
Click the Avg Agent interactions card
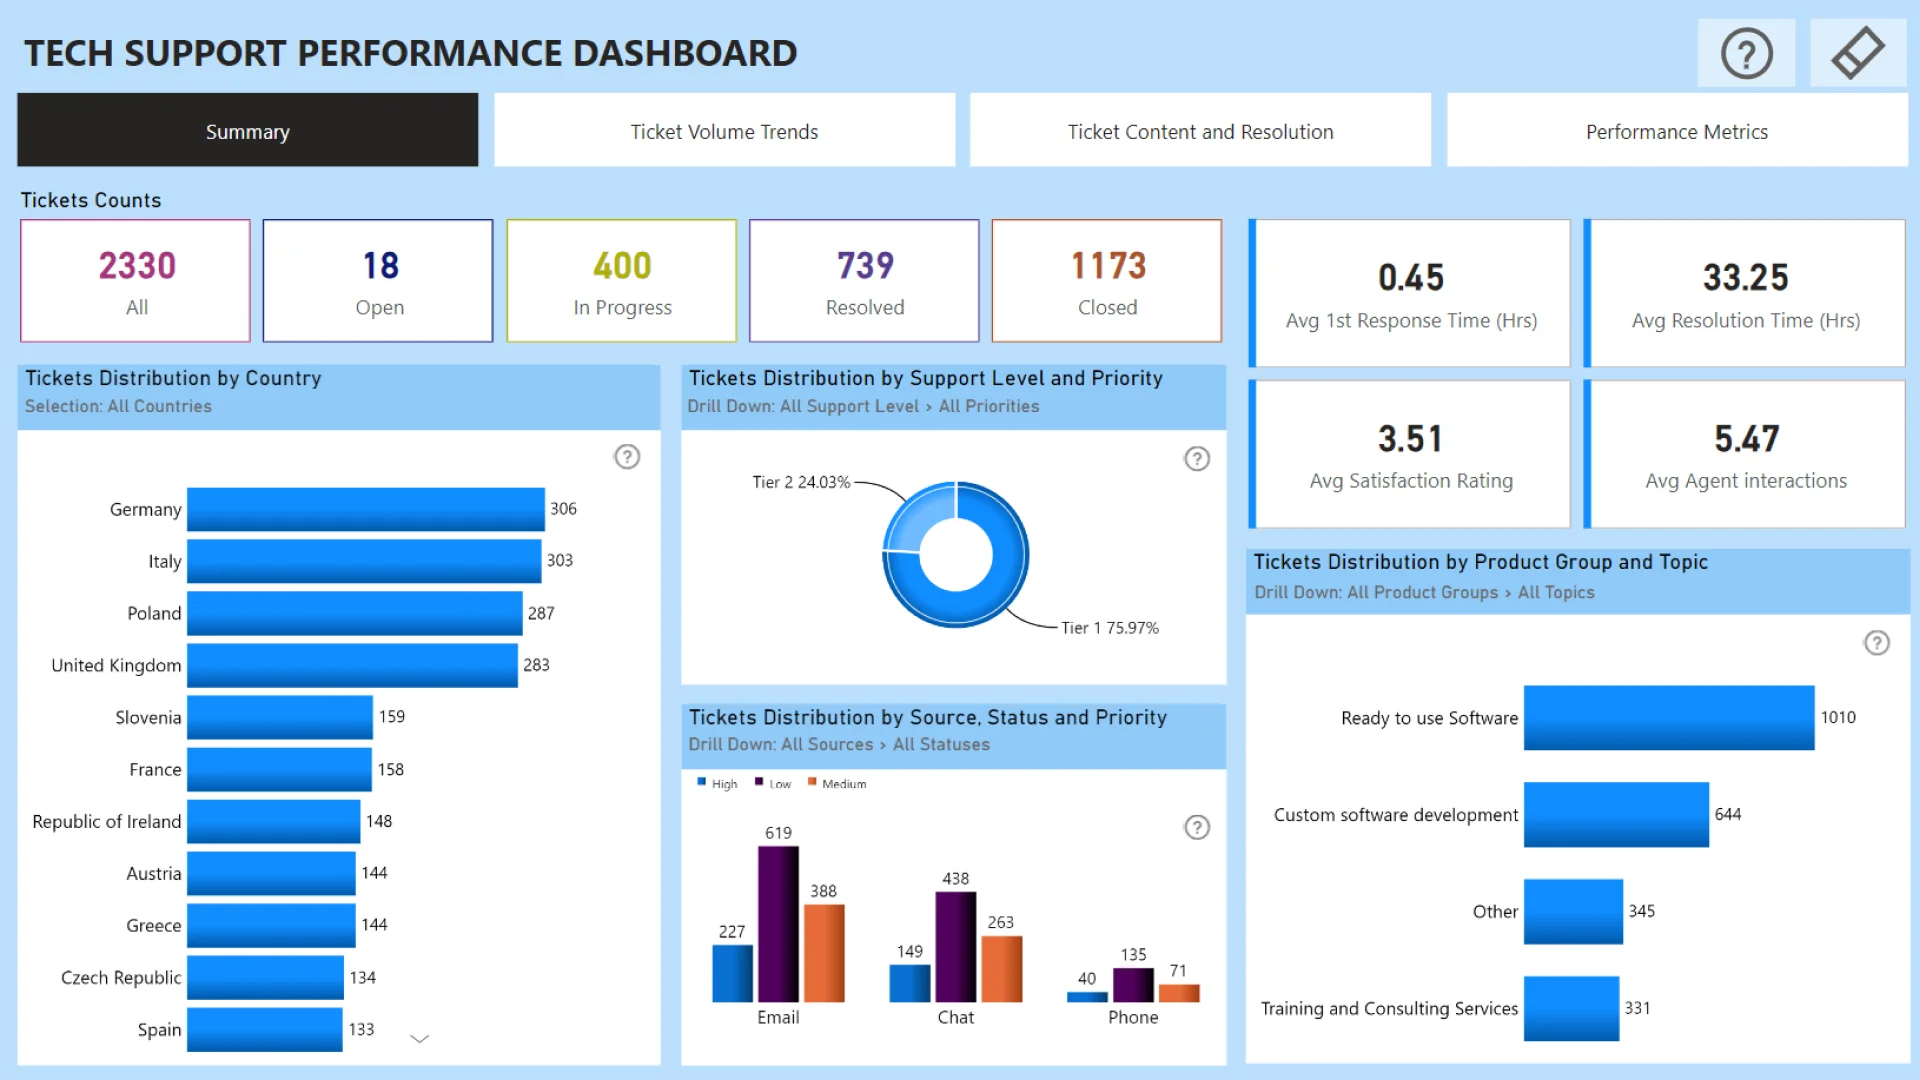(x=1745, y=454)
